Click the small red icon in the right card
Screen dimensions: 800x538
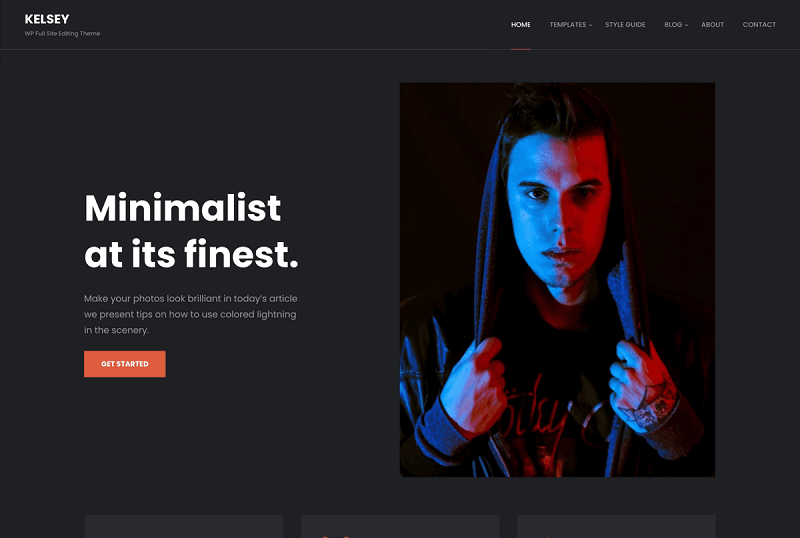[x=548, y=536]
